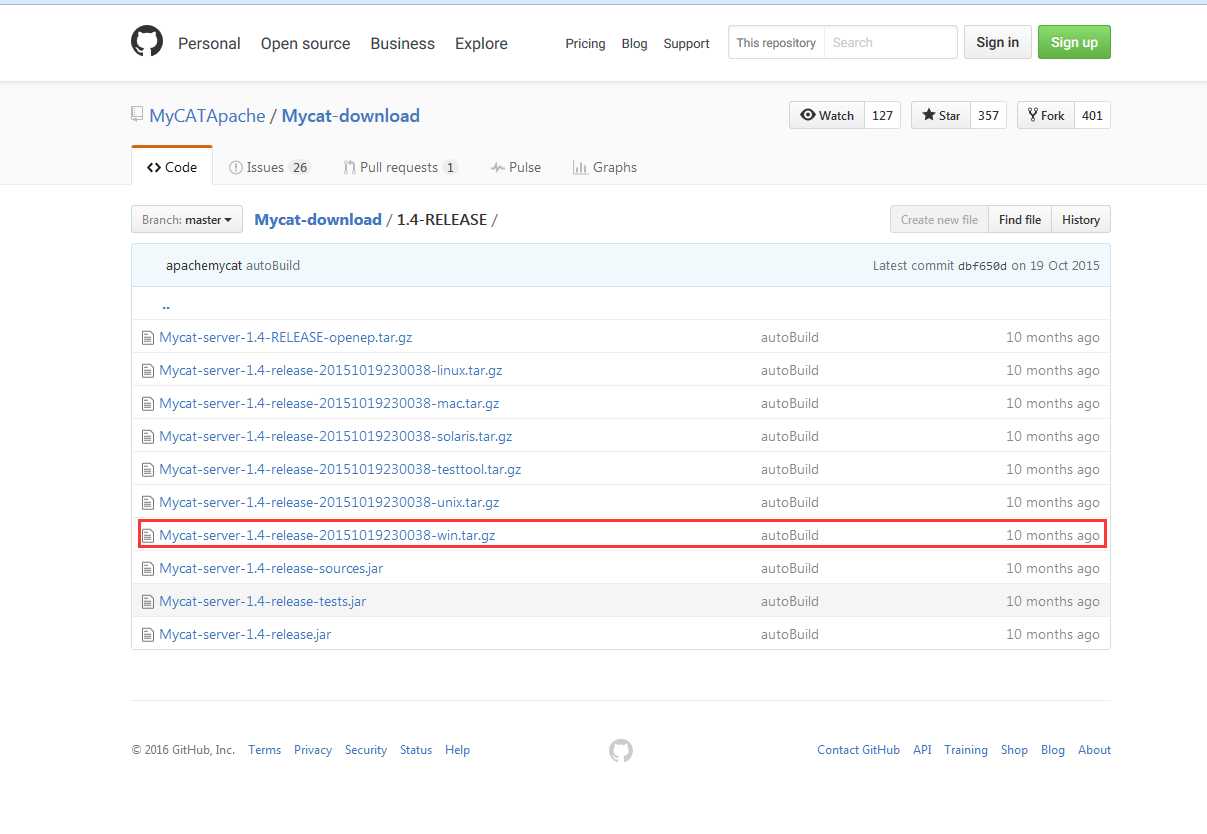Open Explore in the top navigation
Screen dimensions: 1207x834
pyautogui.click(x=481, y=43)
